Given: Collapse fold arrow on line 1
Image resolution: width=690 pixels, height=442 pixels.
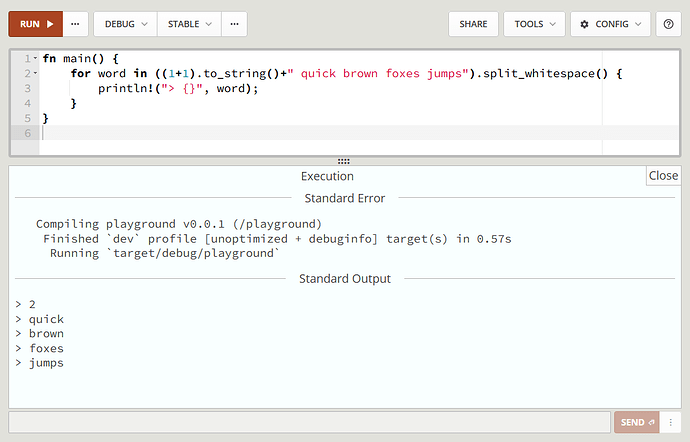Looking at the screenshot, I should click(35, 58).
